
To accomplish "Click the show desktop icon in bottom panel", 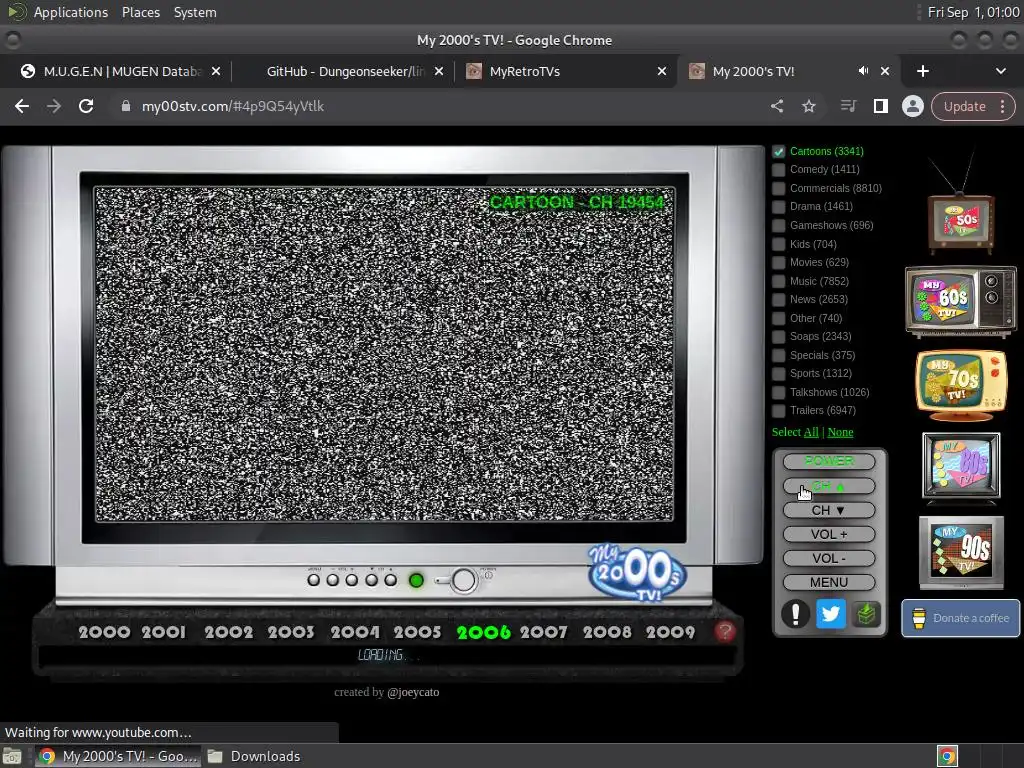I will (x=12, y=756).
